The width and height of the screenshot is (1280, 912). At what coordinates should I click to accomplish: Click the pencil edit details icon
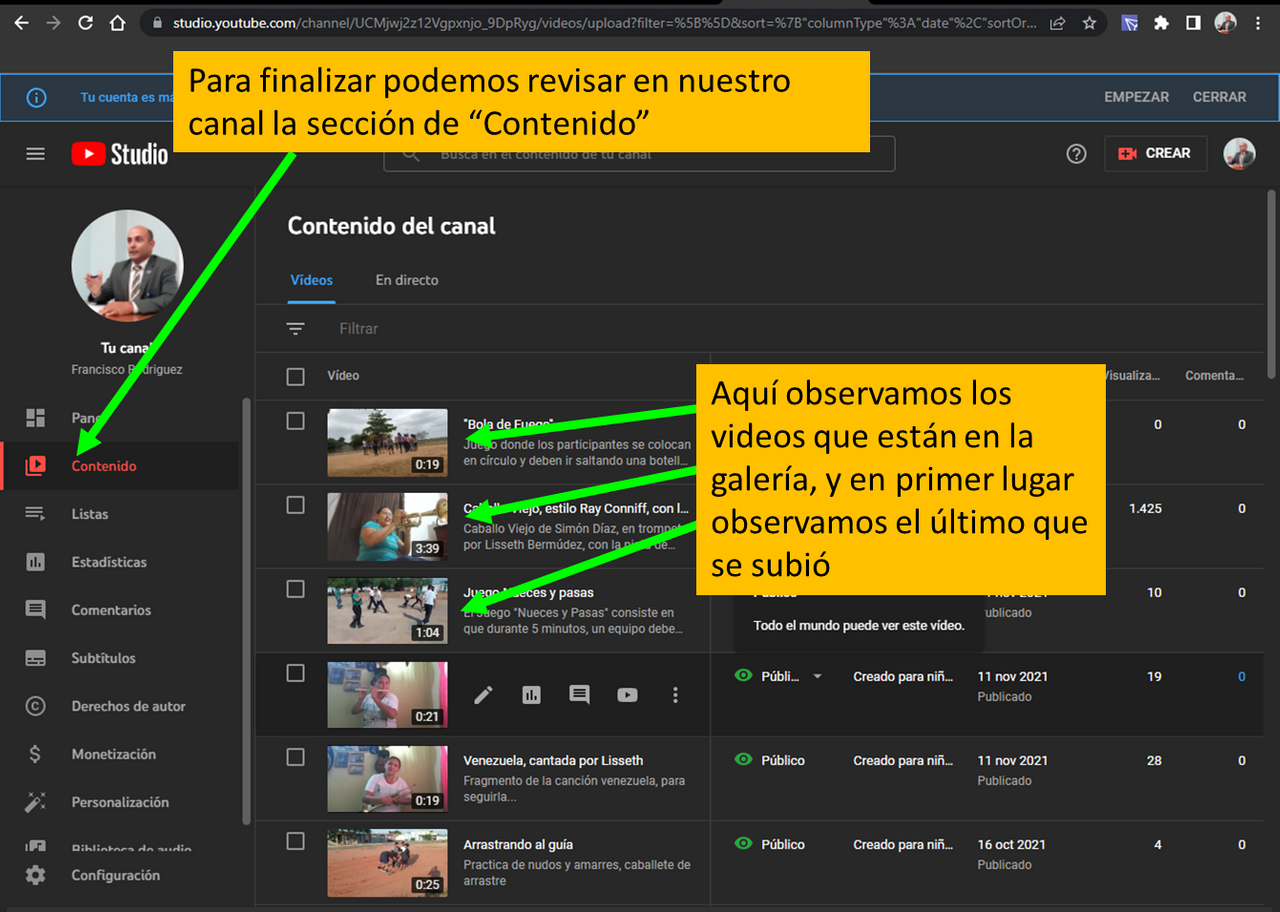click(x=483, y=694)
